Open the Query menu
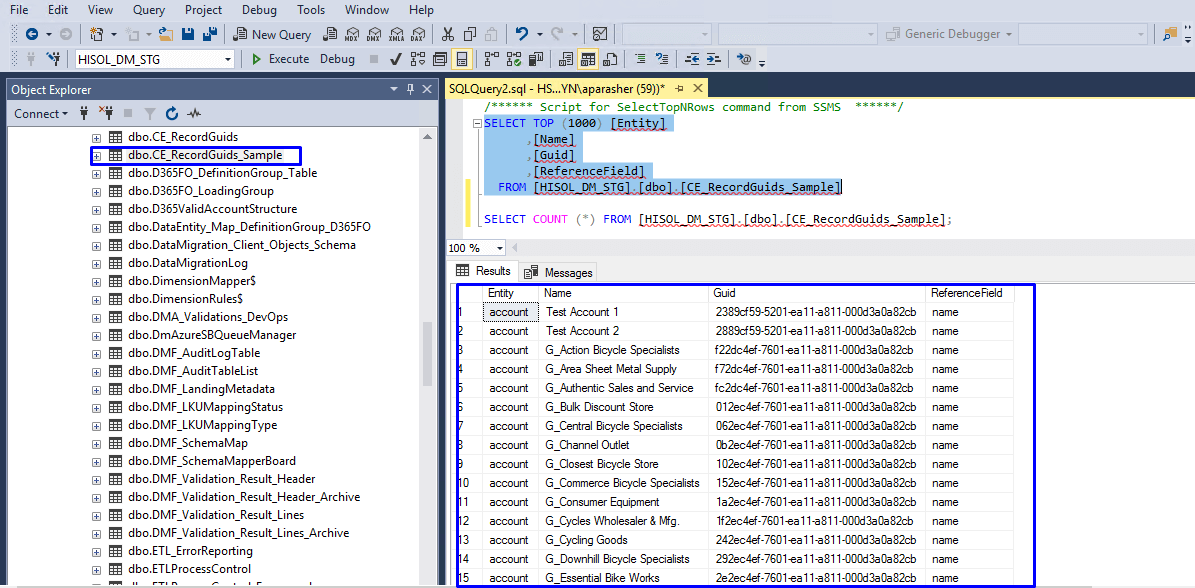The height and width of the screenshot is (588, 1195). point(149,10)
